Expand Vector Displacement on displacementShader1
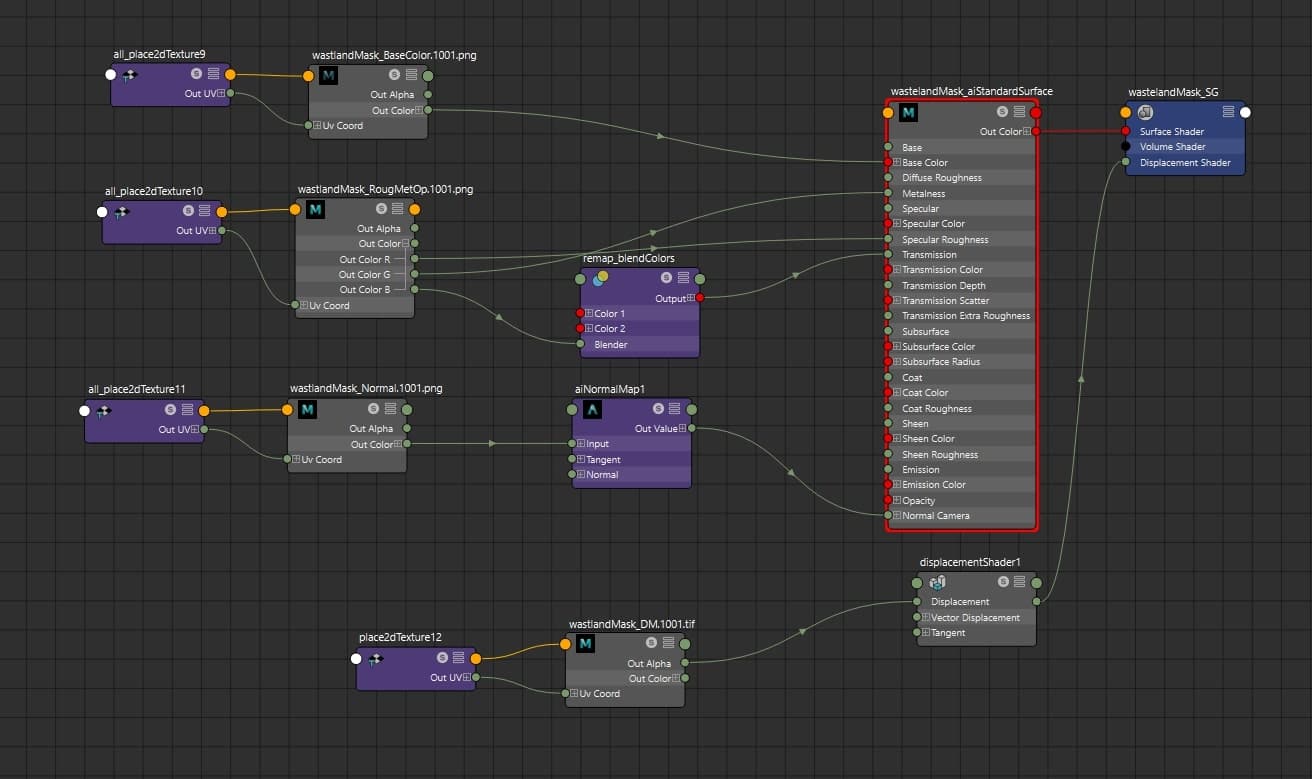 coord(926,618)
